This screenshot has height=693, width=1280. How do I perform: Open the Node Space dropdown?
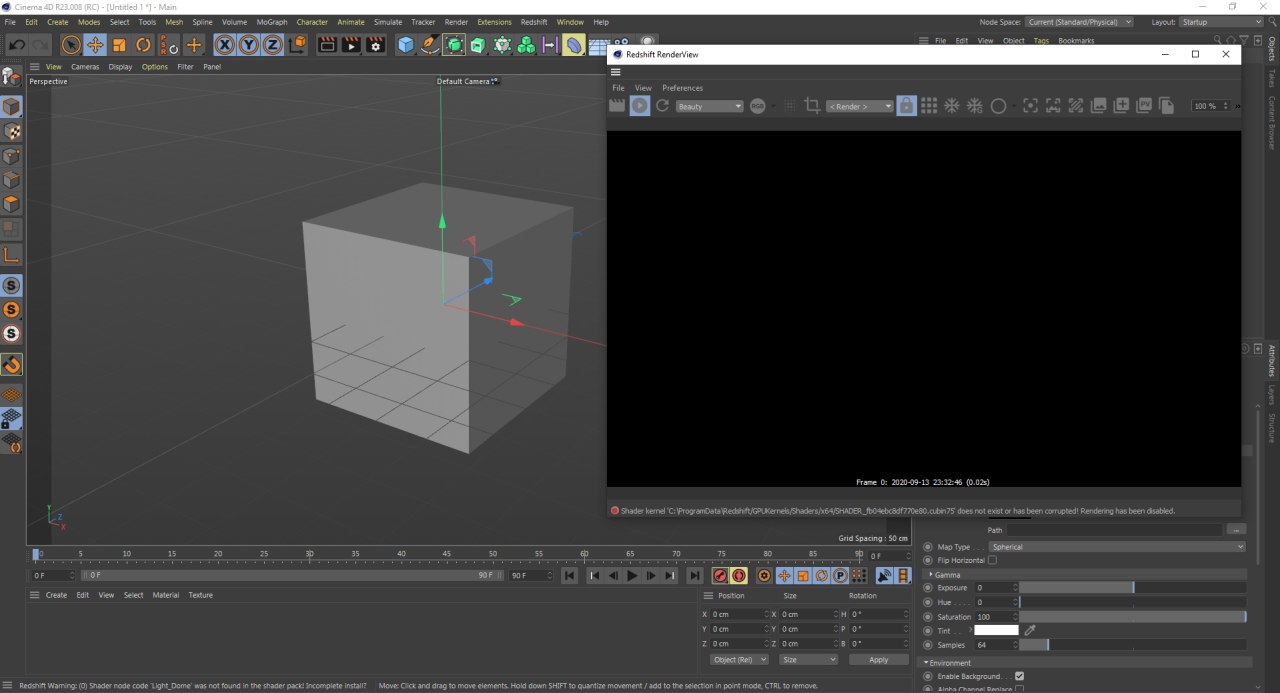pyautogui.click(x=1079, y=21)
